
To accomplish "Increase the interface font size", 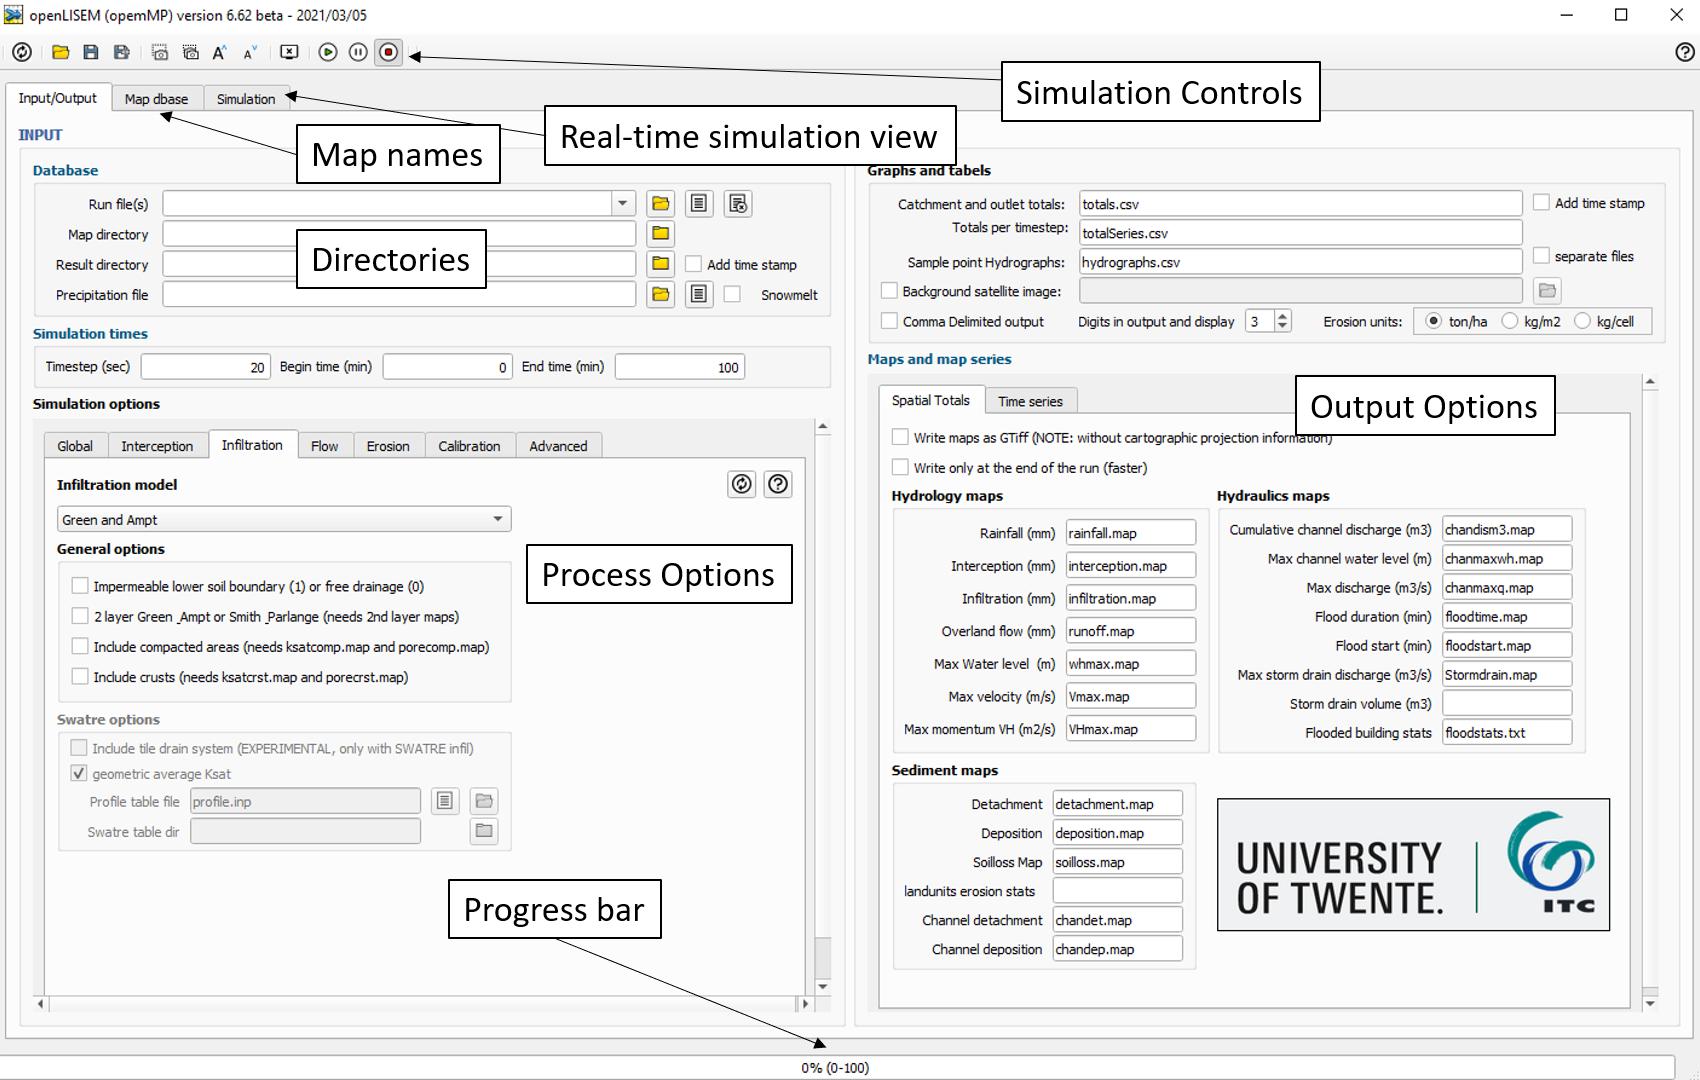I will [x=219, y=52].
